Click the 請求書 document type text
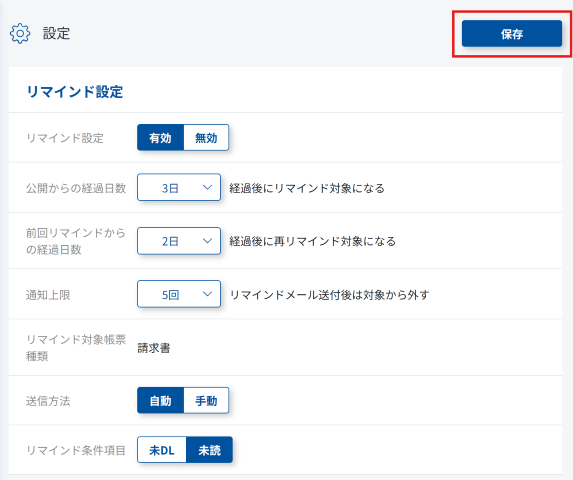The width and height of the screenshot is (573, 480). [x=154, y=348]
